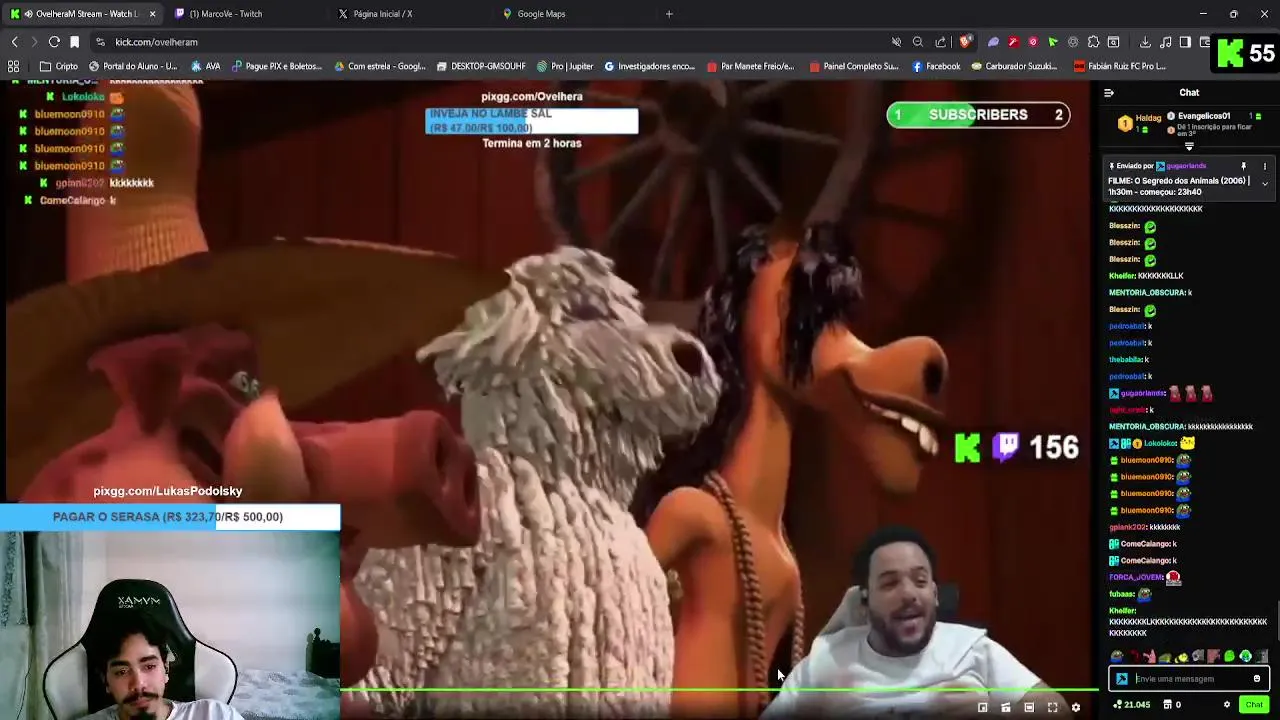
Task: Bookmark this page icon
Action: click(74, 42)
